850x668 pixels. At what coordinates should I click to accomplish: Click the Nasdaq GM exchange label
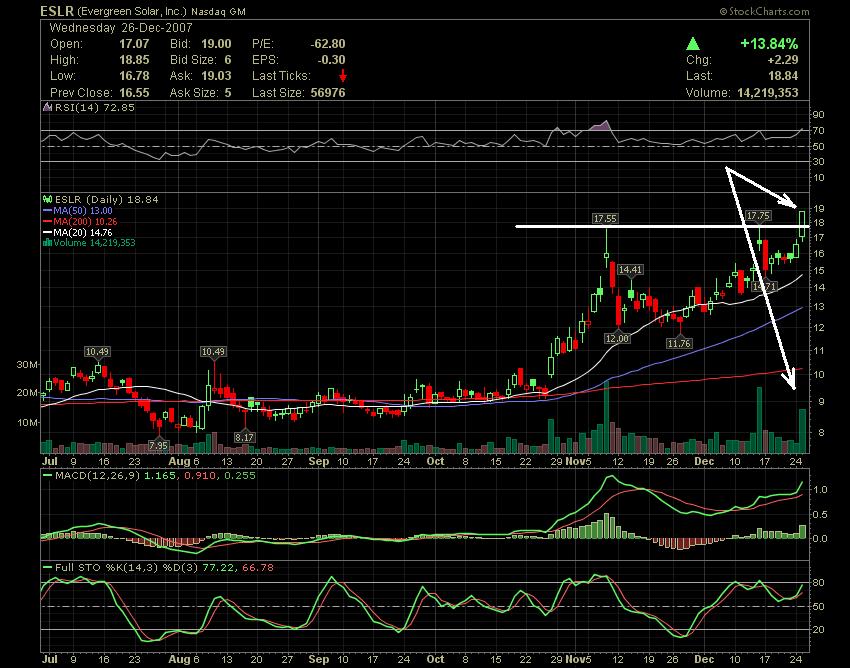pyautogui.click(x=218, y=11)
